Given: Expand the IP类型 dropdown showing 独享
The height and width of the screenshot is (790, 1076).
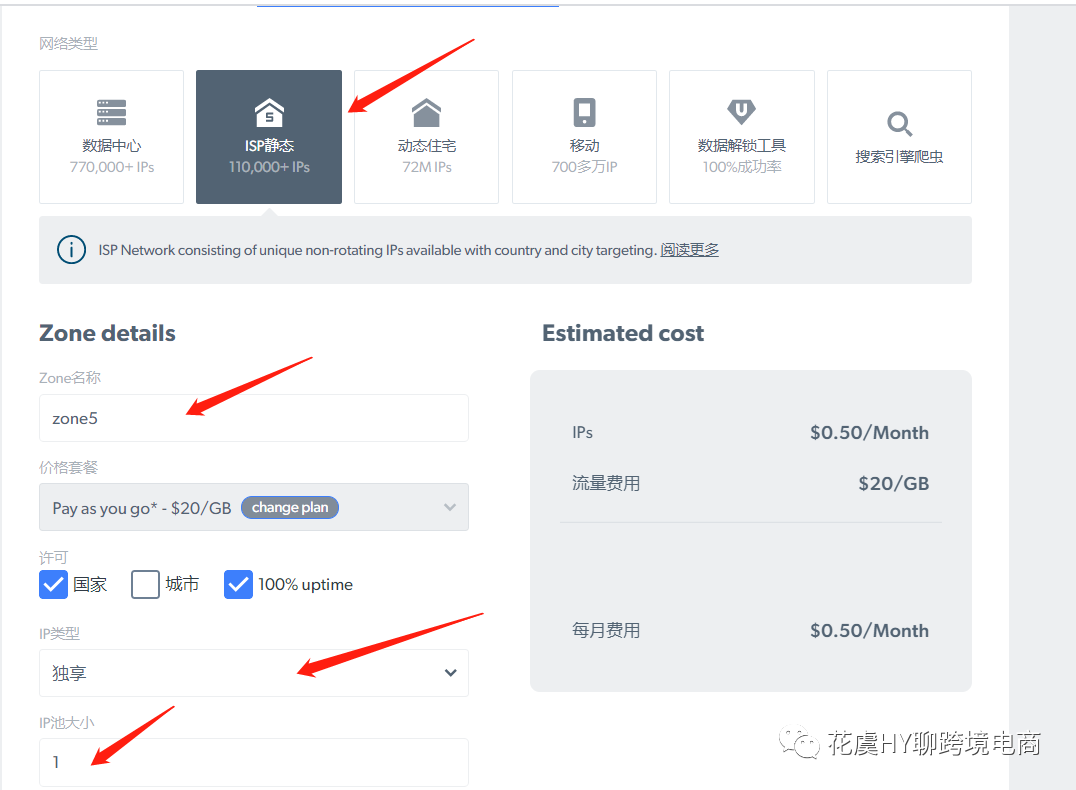Looking at the screenshot, I should pos(253,673).
